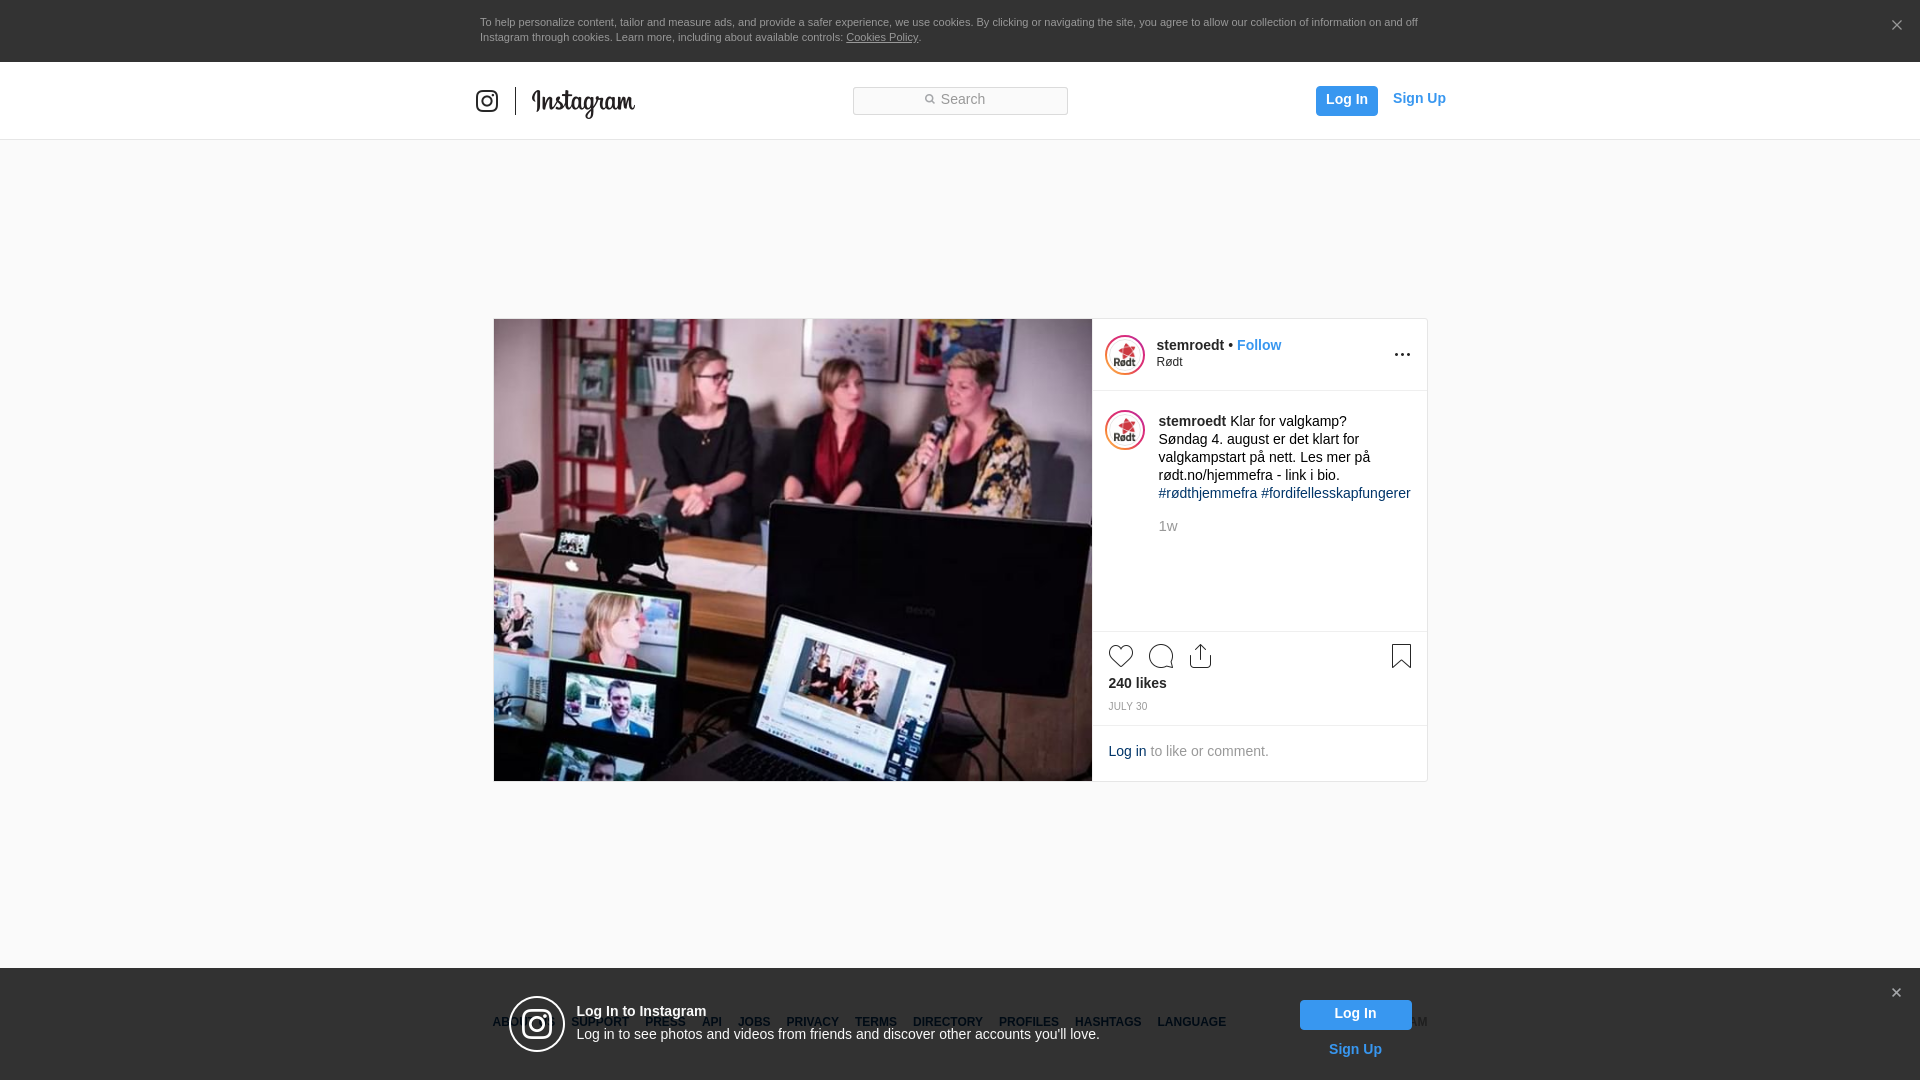Close the bottom login prompt banner

point(1896,993)
